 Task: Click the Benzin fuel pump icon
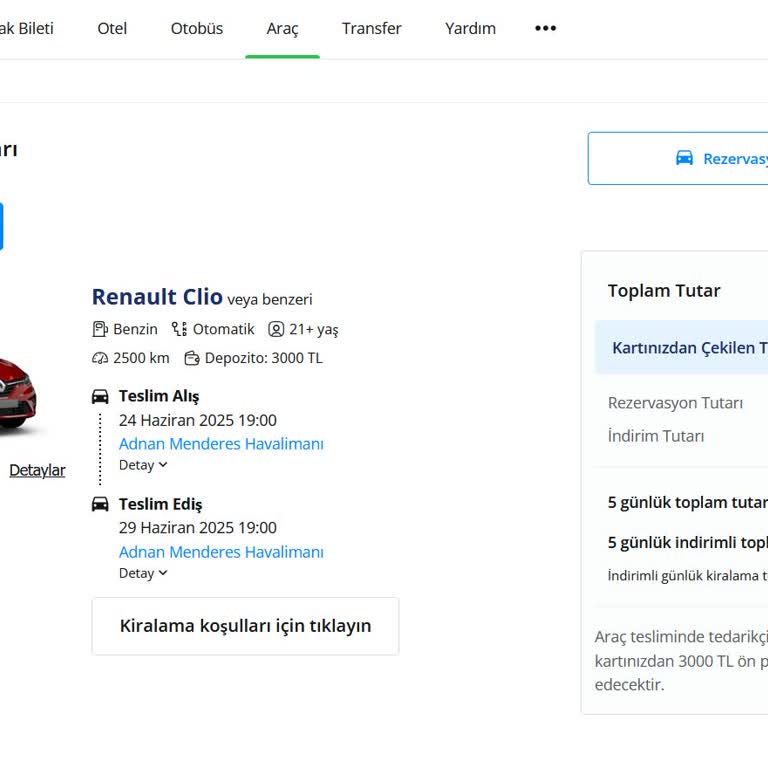(100, 329)
